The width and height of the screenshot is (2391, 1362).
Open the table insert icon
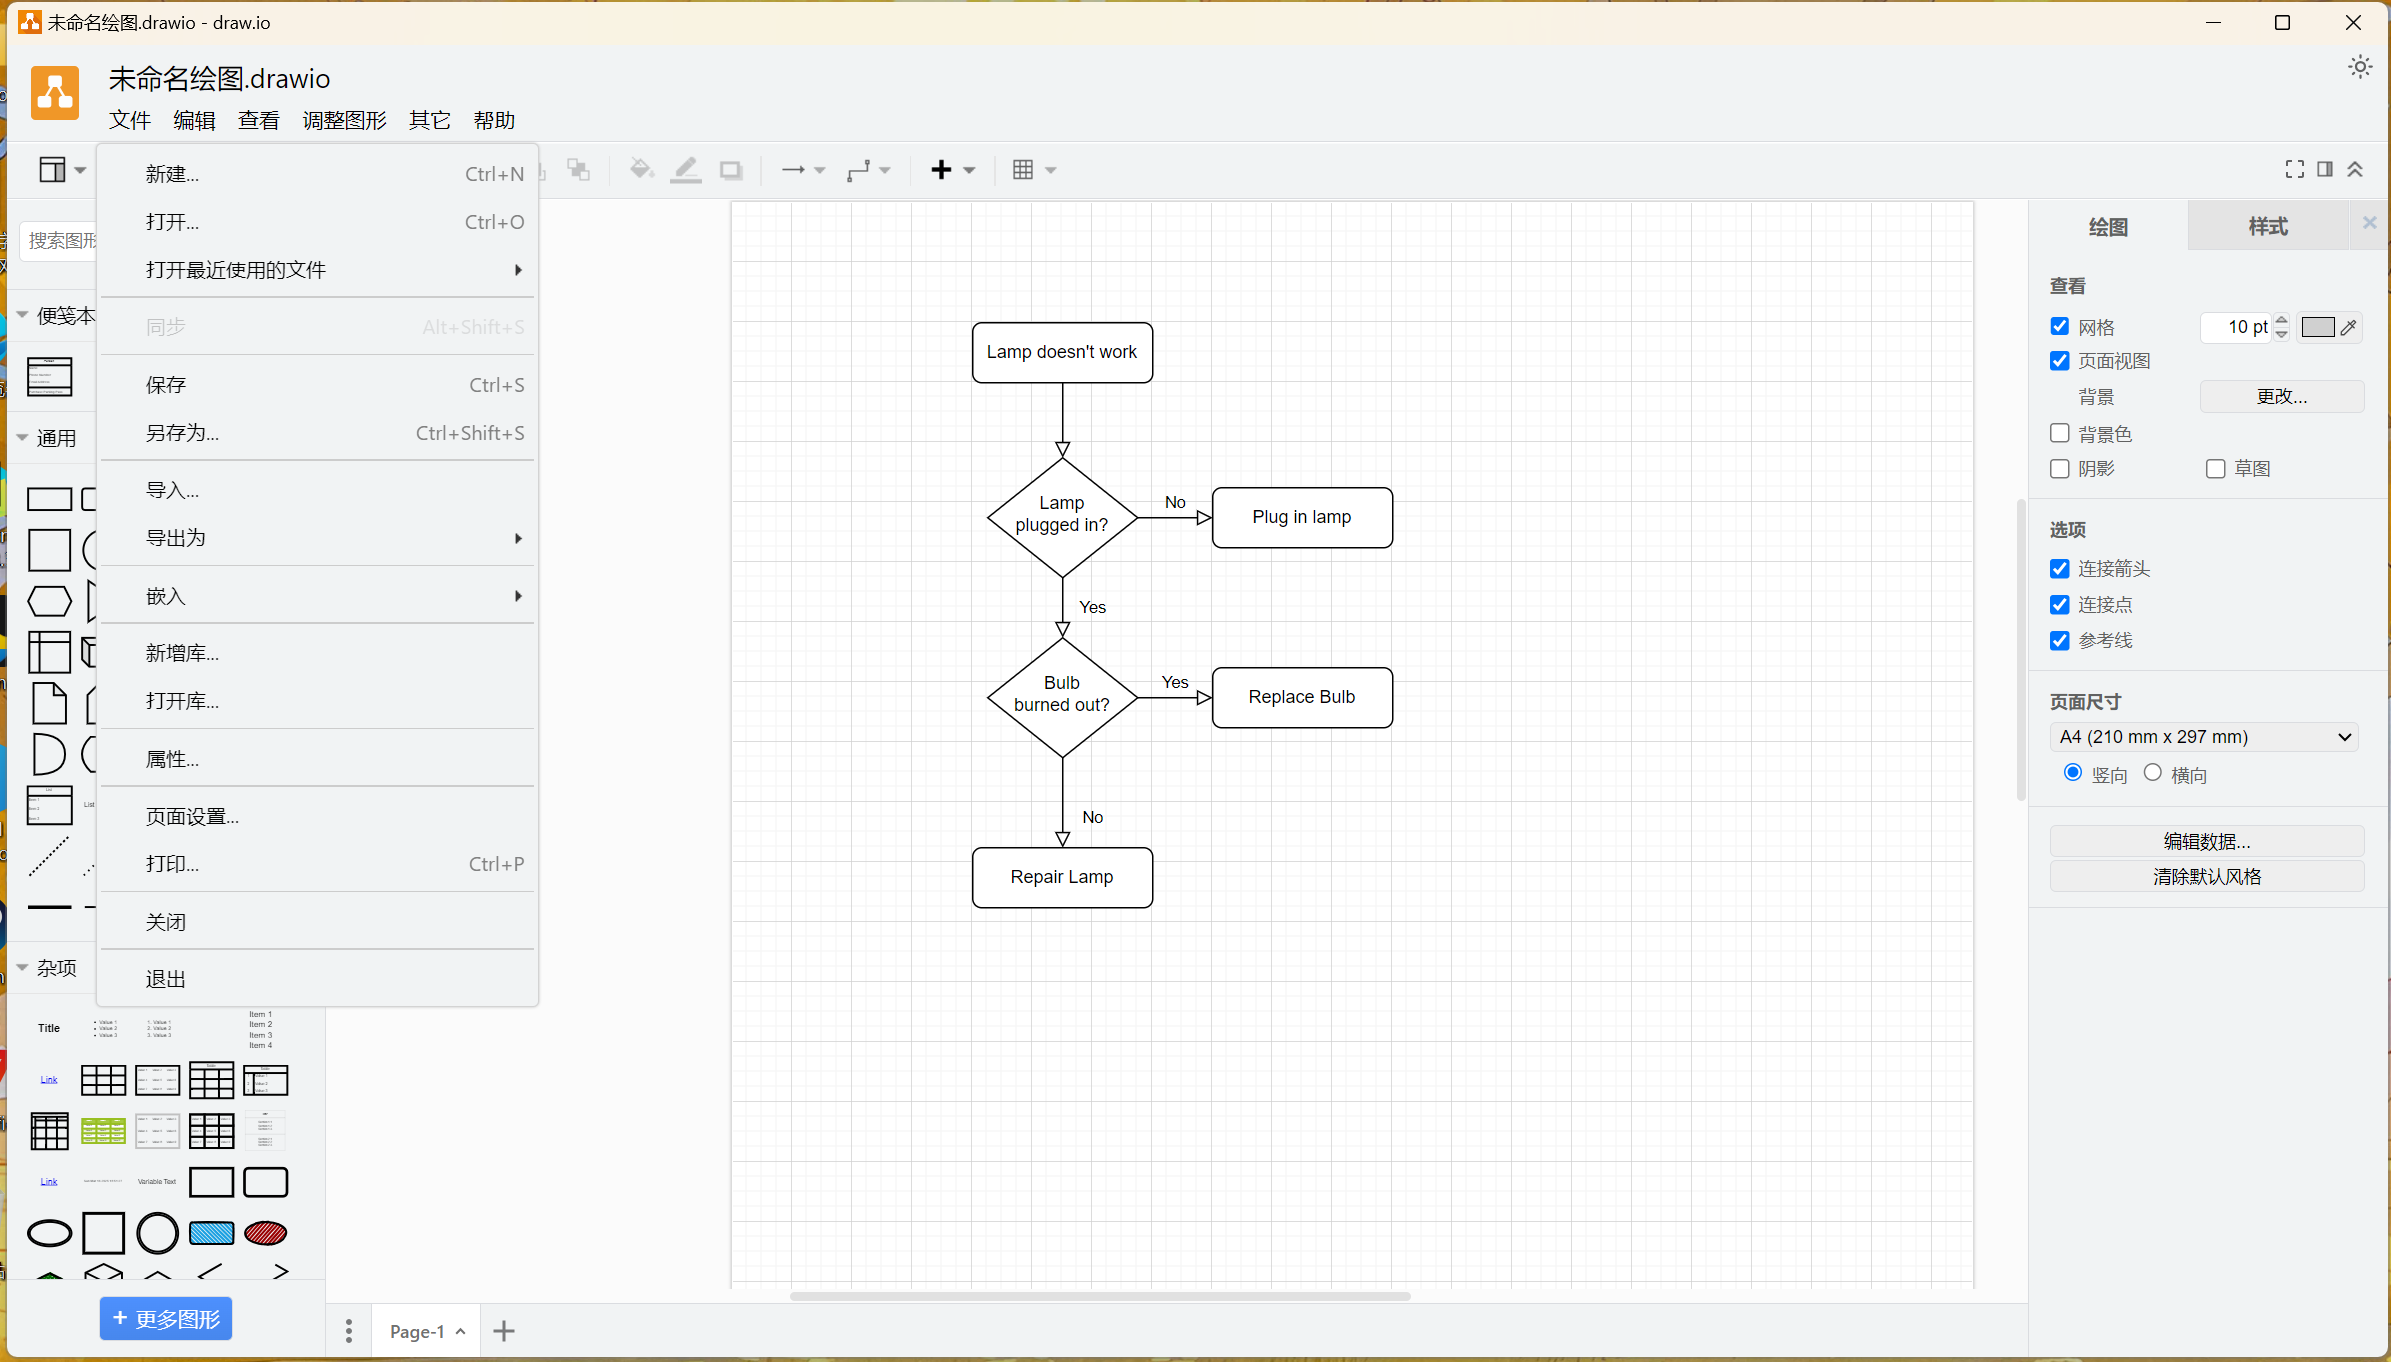coord(1023,170)
